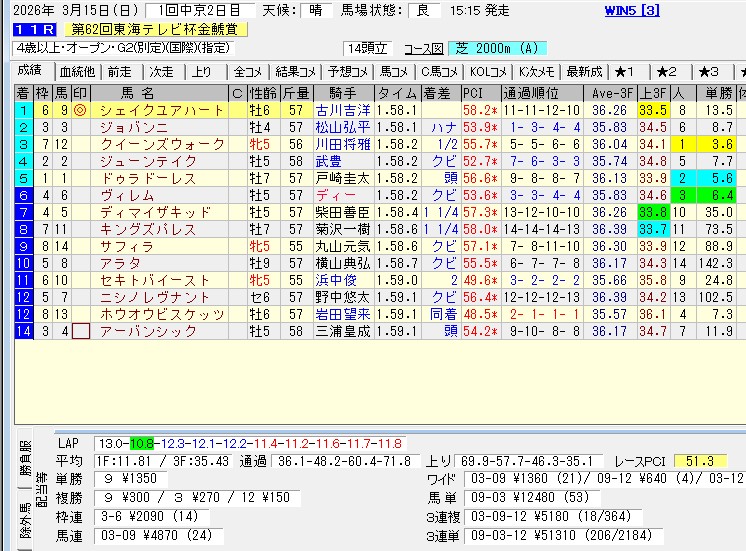Viewport: 746px width, 551px height.
Task: Click the empty mark box for アーバンシック
Action: pyautogui.click(x=80, y=331)
